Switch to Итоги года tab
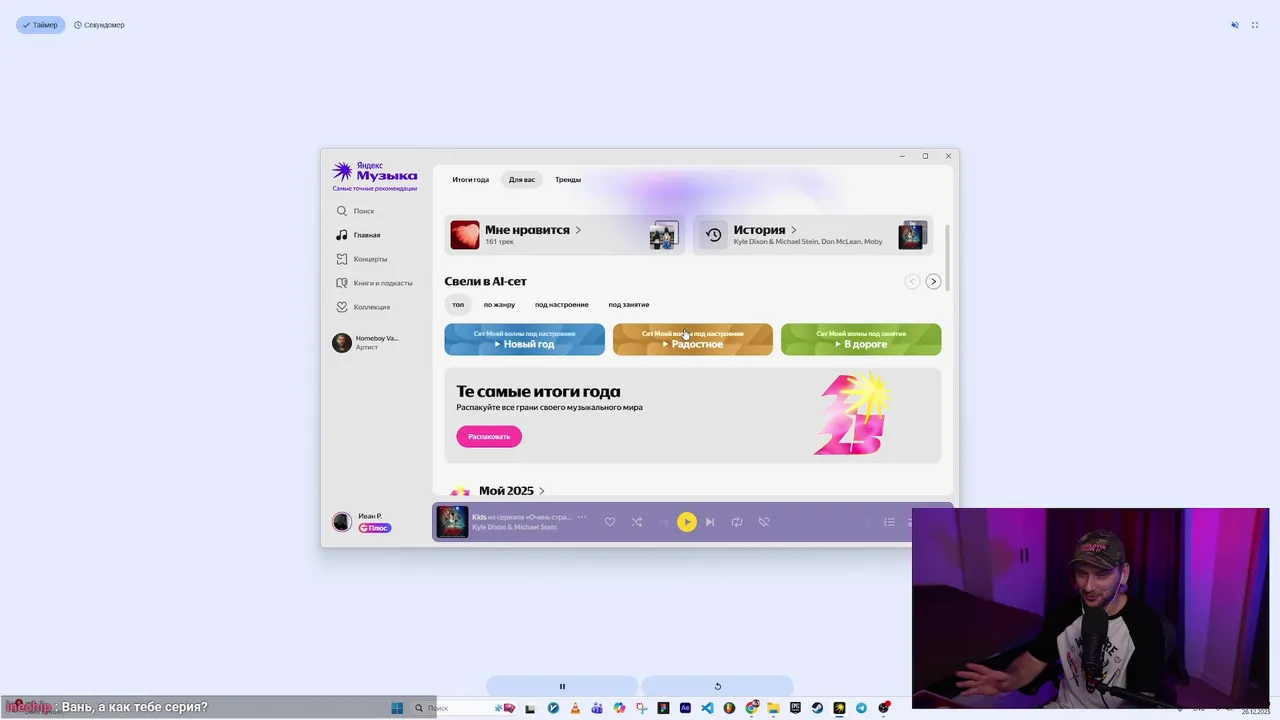1280x720 pixels. (470, 180)
